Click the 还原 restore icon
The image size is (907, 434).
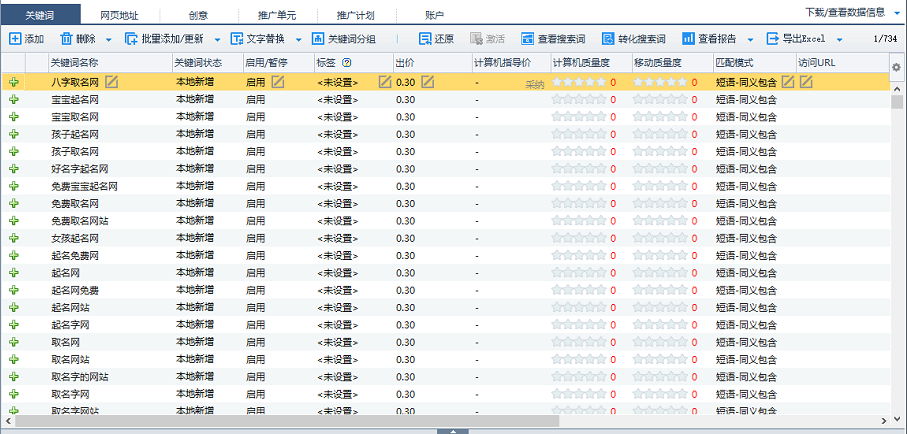tap(425, 39)
